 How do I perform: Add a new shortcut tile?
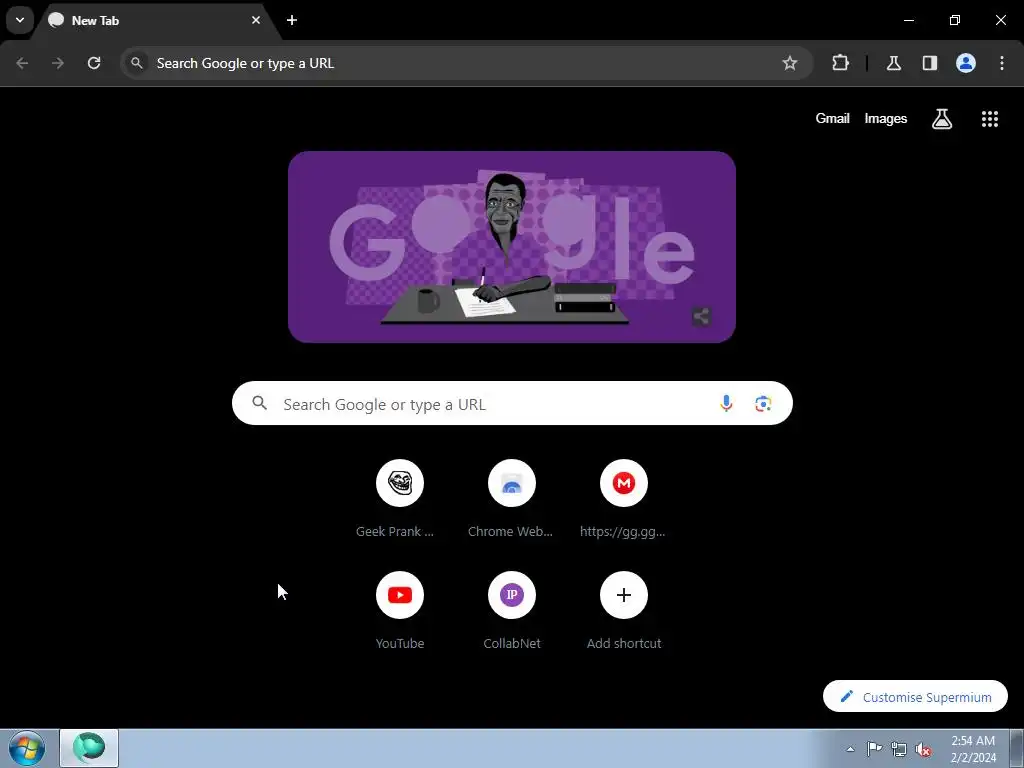624,611
